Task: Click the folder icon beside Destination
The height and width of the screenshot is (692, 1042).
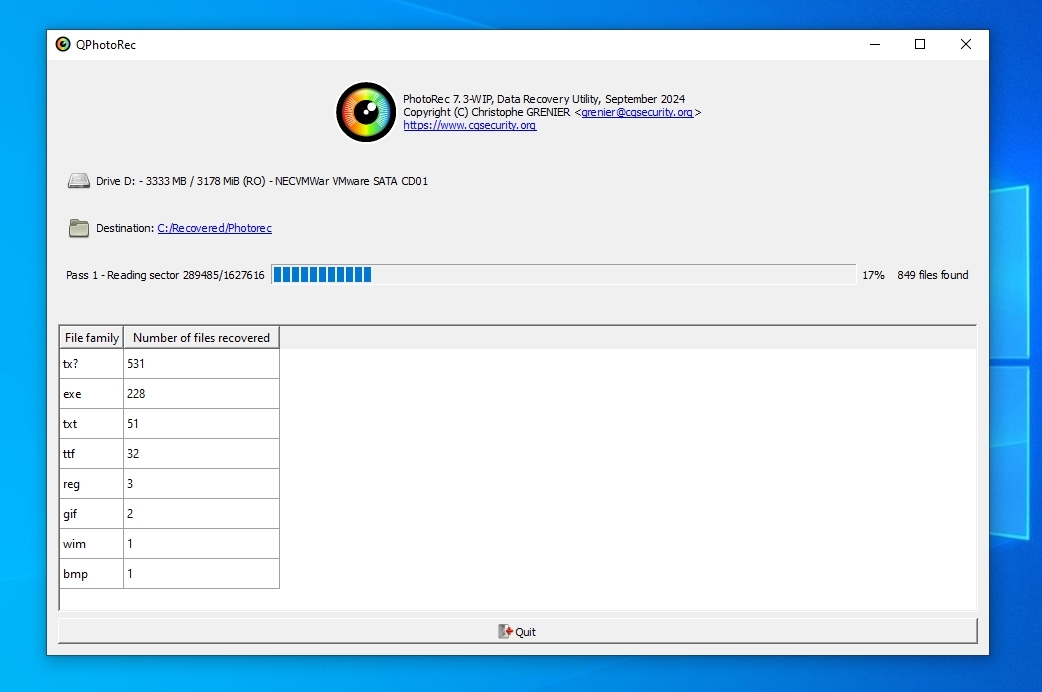Action: (x=79, y=228)
